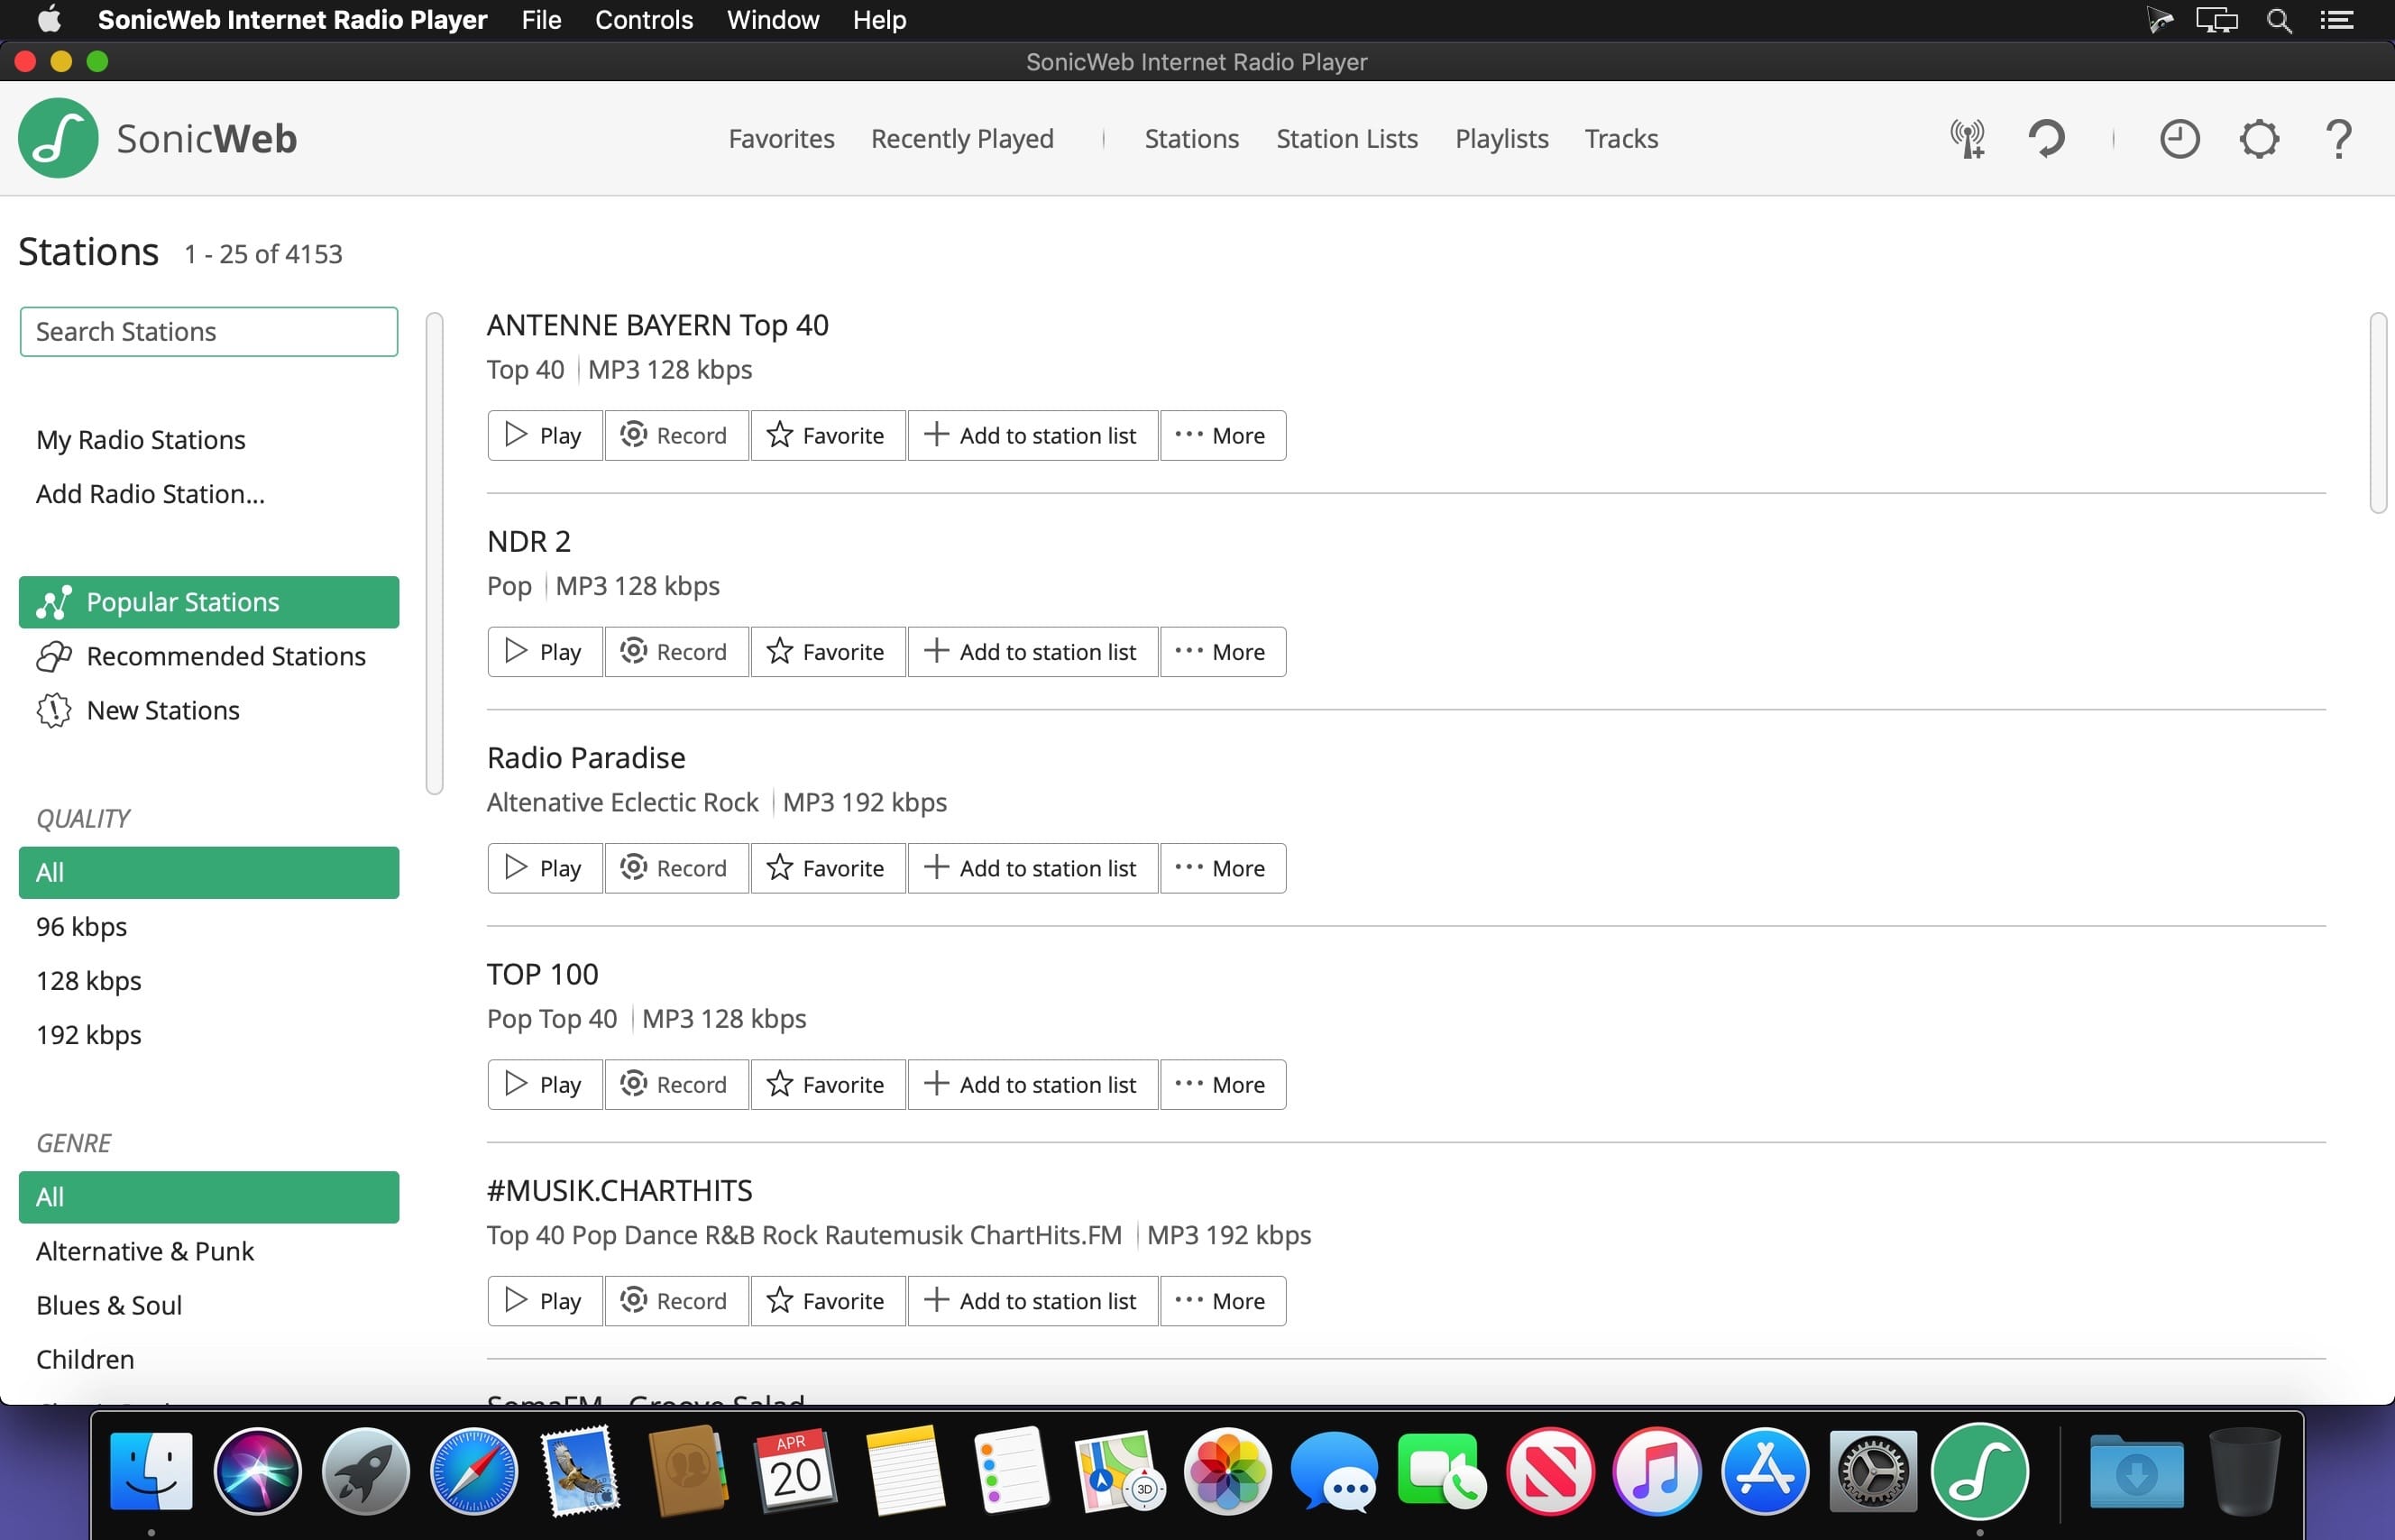Click the add radio station antenna icon
This screenshot has width=2395, height=1540.
[x=1967, y=139]
